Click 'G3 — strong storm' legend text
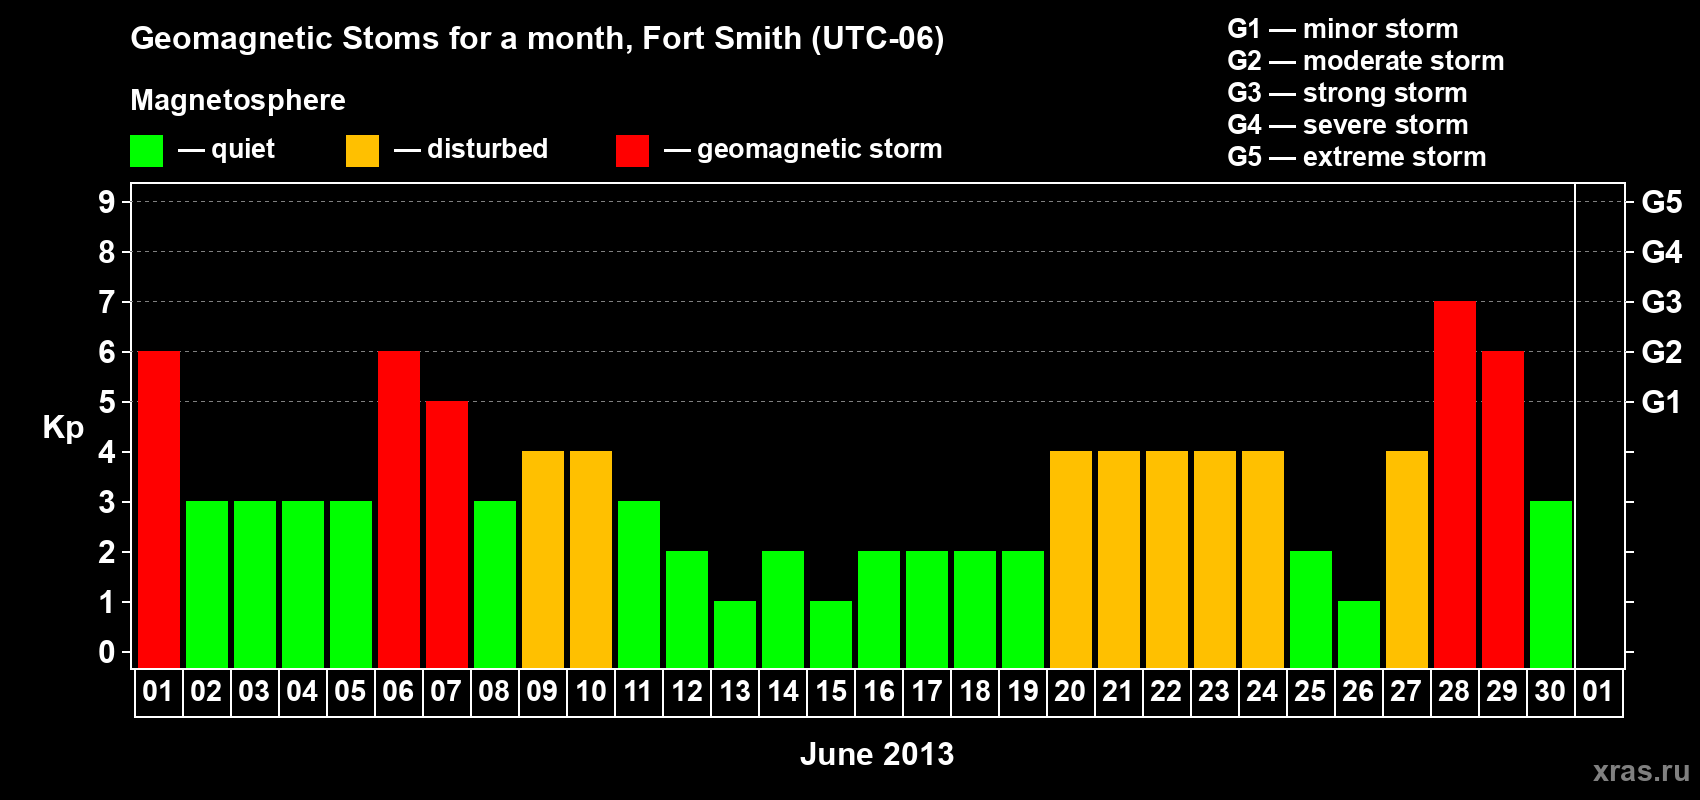This screenshot has width=1700, height=800. 1347,93
